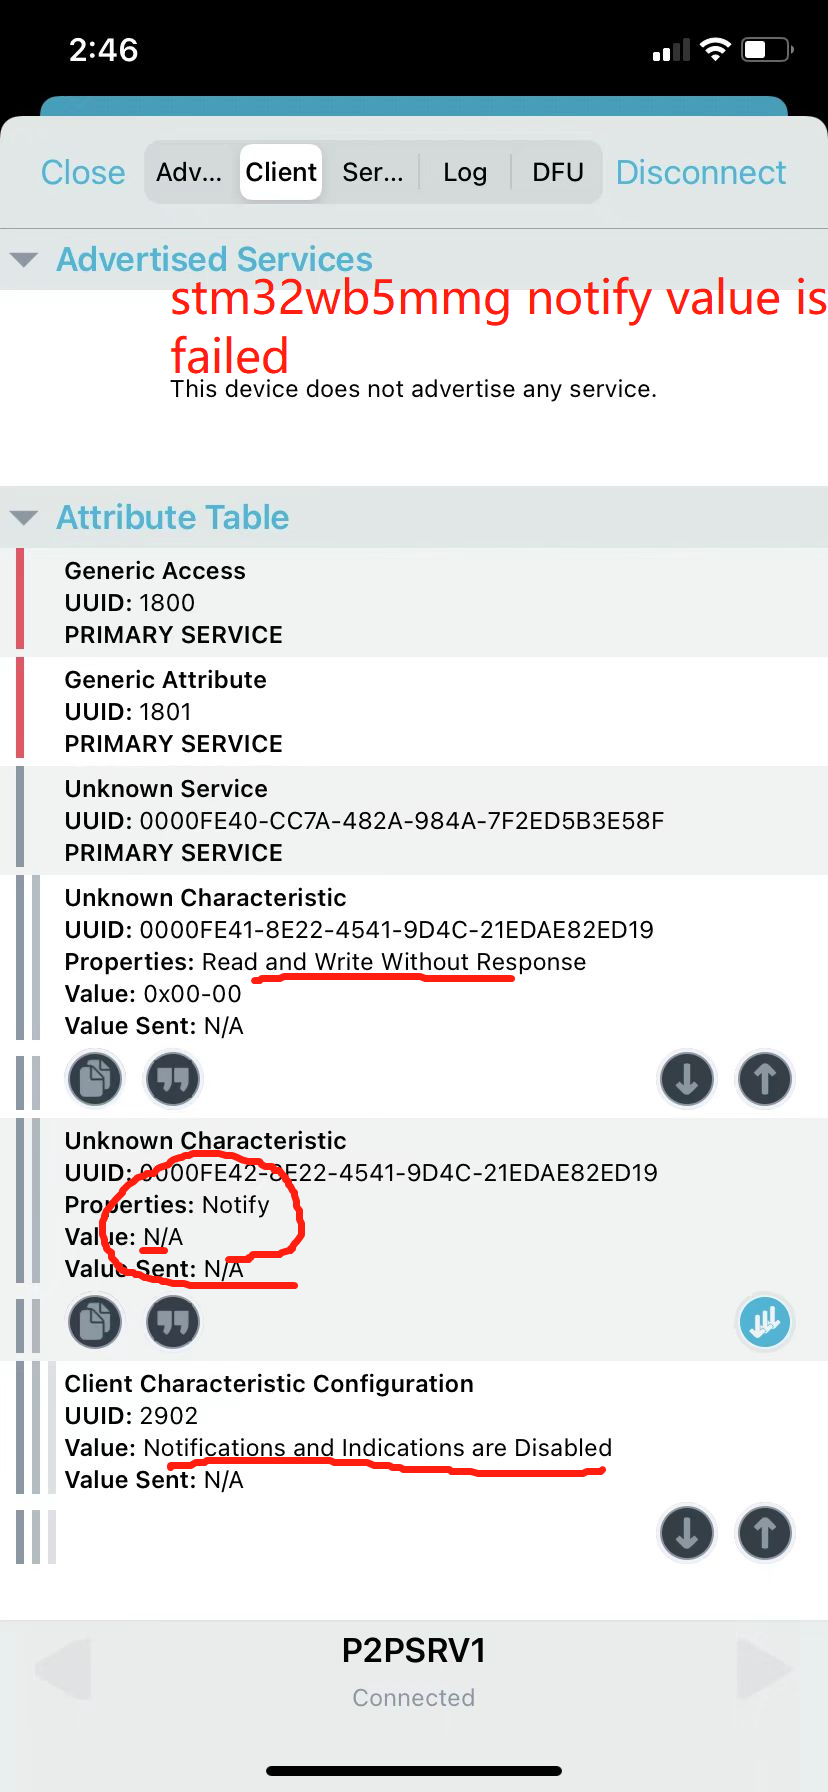
Task: Tap copy icon under FE42 Notify characteristic
Action: tap(95, 1322)
